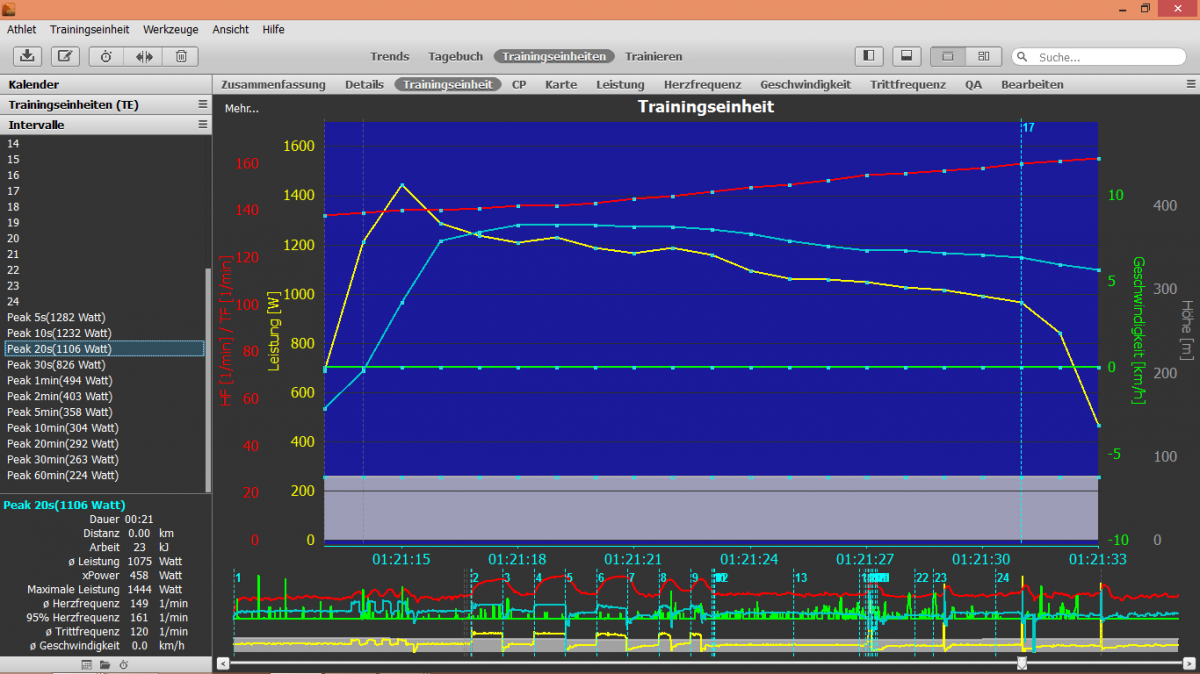
Task: Open the Intervalle panel options menu
Action: point(202,125)
